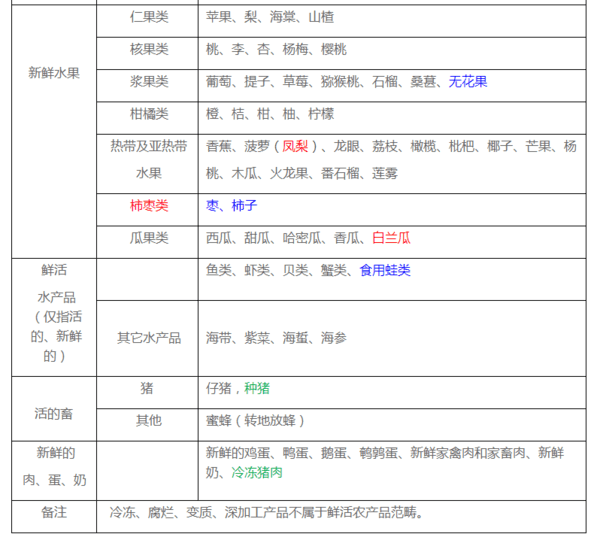
Task: Click the red 白兰瓜 text
Action: click(391, 238)
